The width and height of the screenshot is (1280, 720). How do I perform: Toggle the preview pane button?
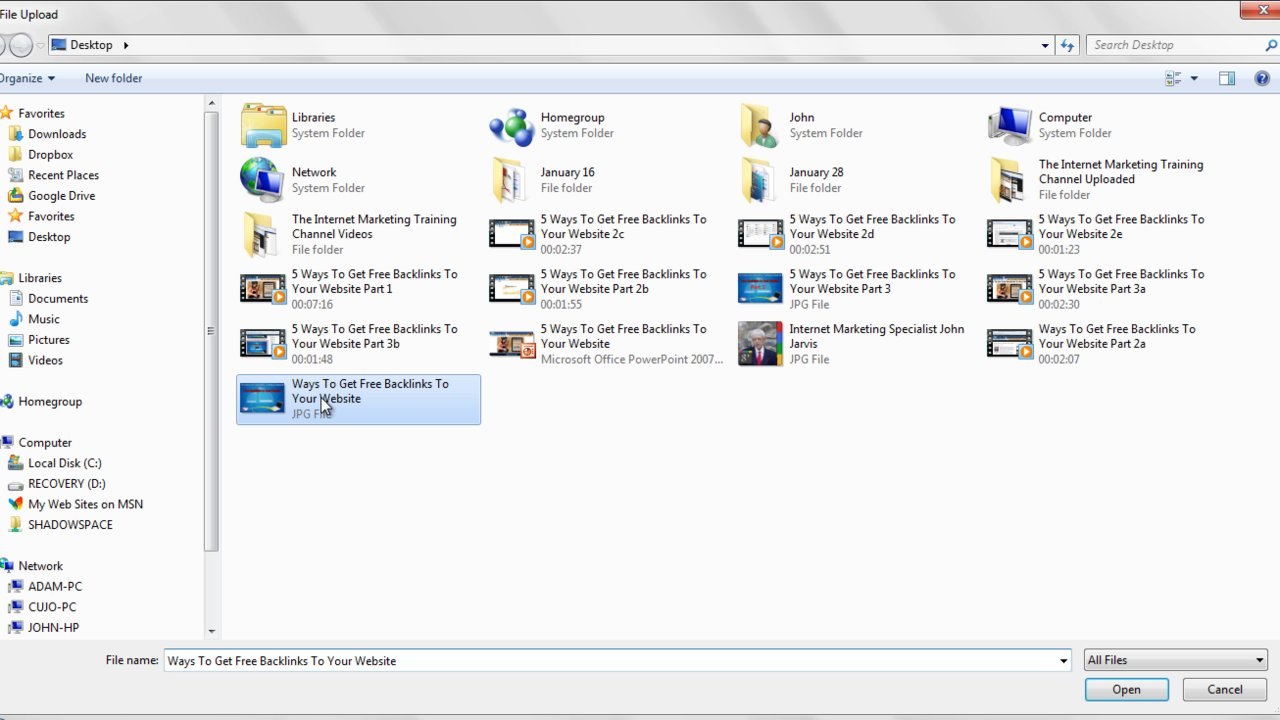click(1227, 78)
